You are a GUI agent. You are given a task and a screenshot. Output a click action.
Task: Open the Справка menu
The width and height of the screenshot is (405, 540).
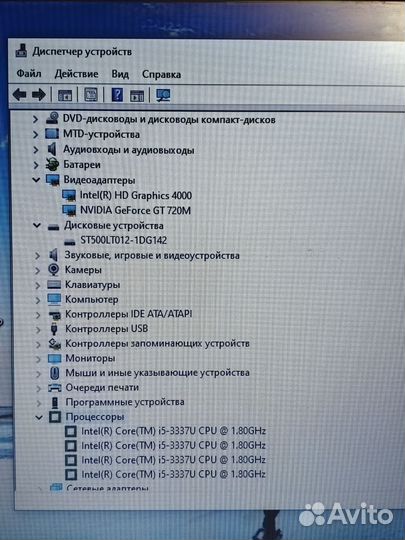[161, 74]
